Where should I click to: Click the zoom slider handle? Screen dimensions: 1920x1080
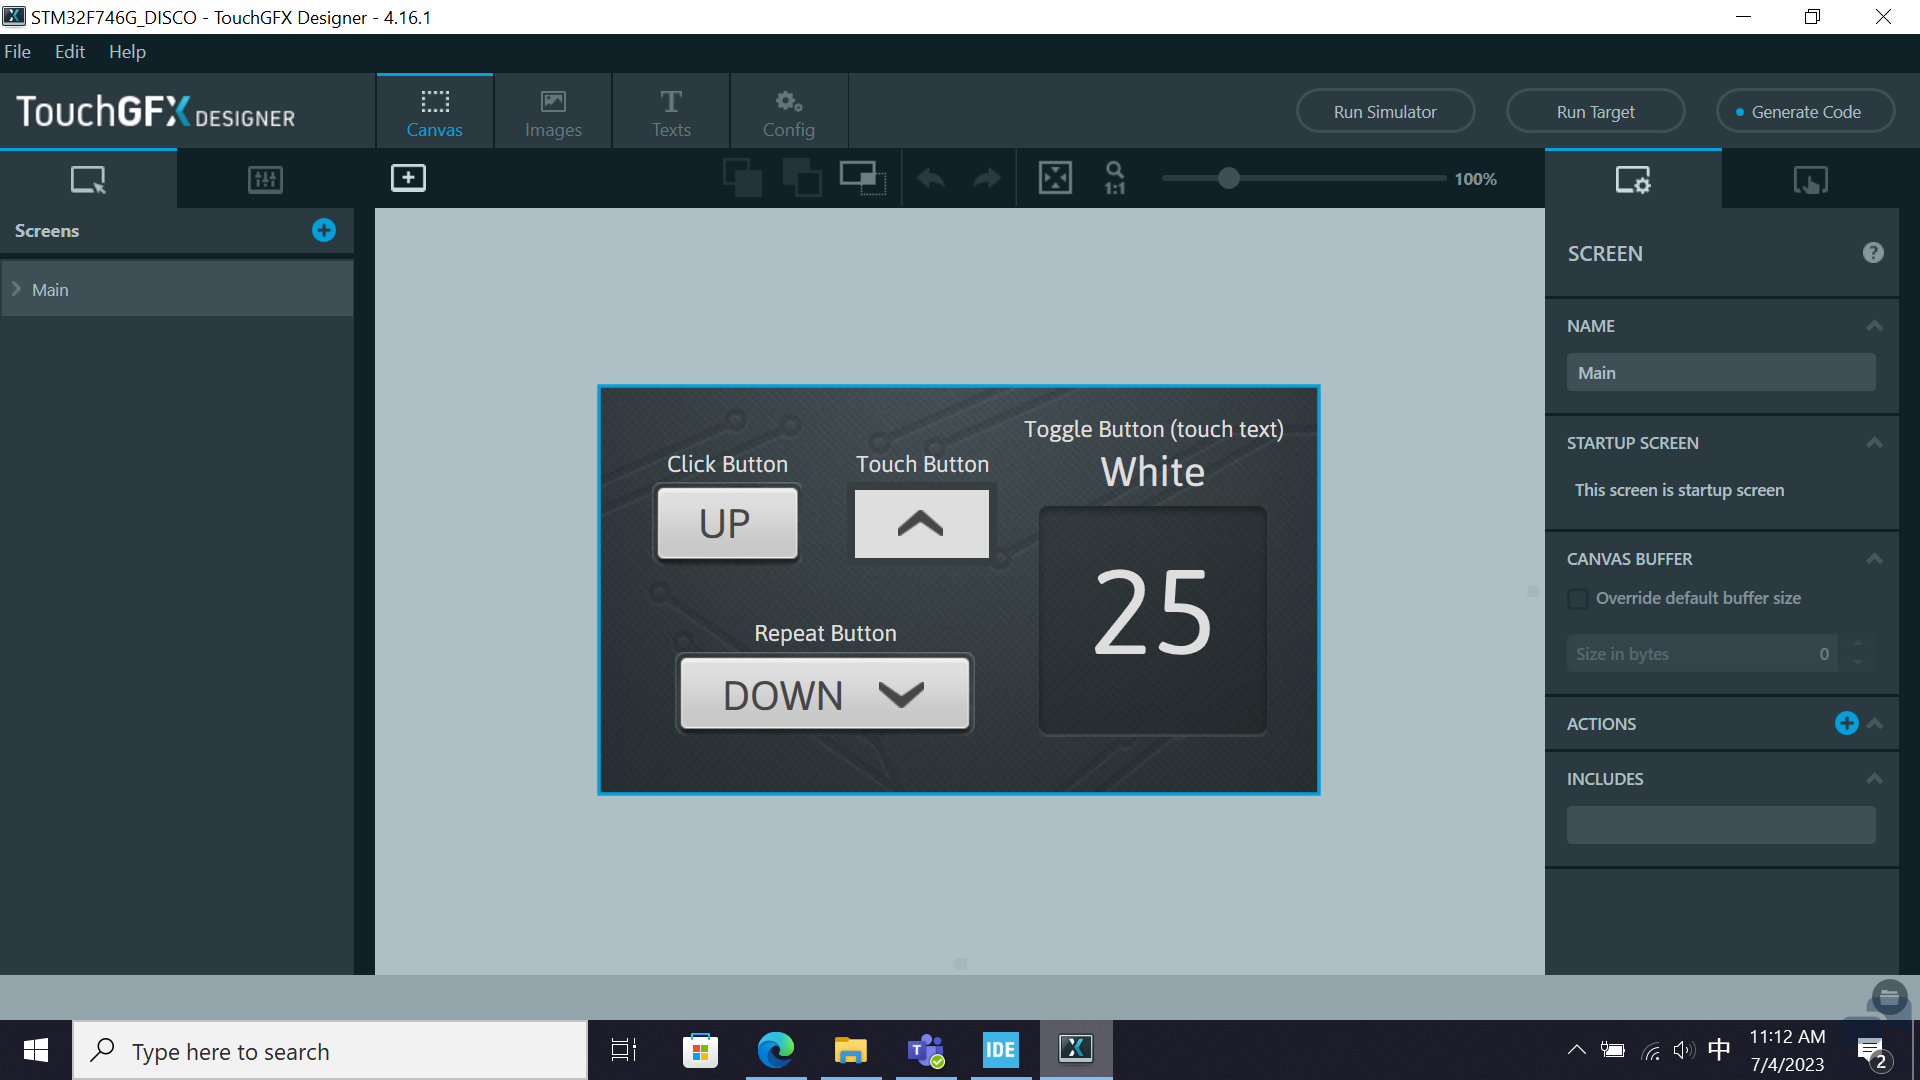(x=1229, y=178)
